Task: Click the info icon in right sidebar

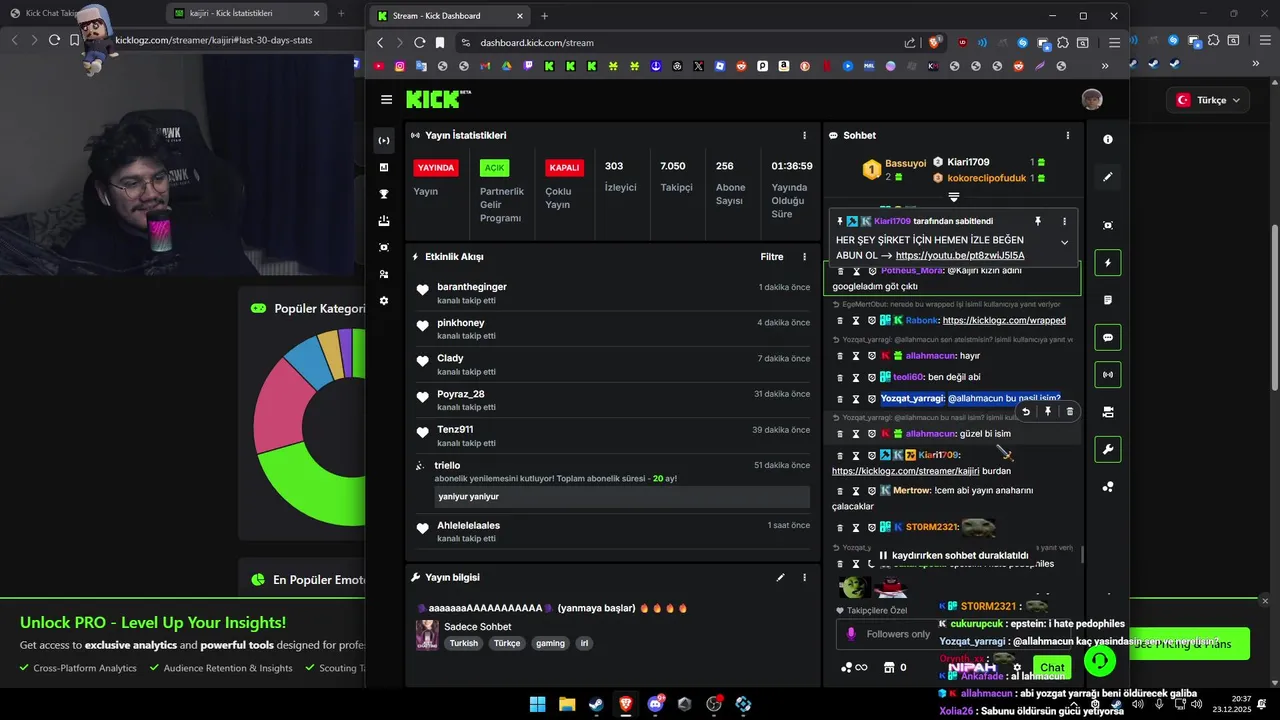Action: click(1108, 139)
